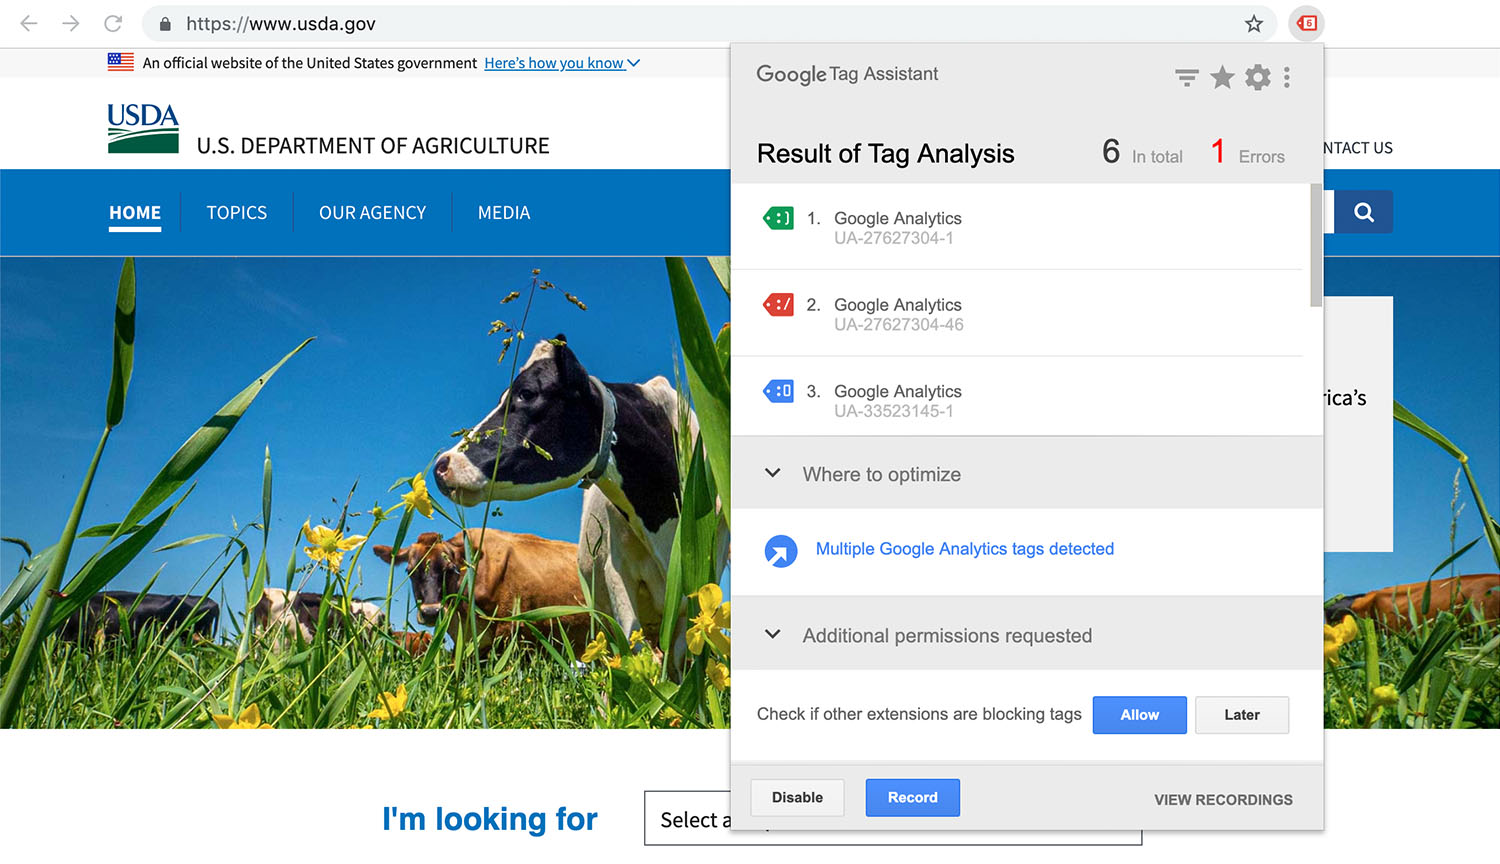
Task: Click the Allow button for extension check
Action: point(1139,715)
